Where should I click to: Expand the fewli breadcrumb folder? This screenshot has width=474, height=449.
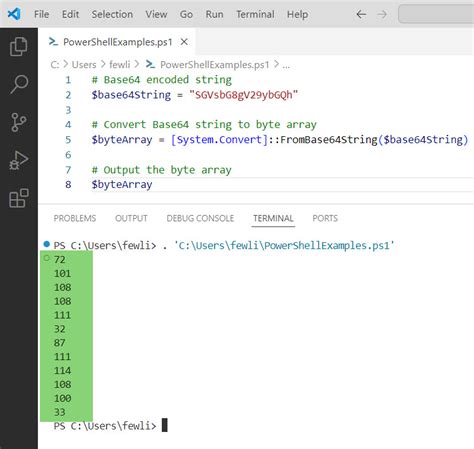coord(120,65)
